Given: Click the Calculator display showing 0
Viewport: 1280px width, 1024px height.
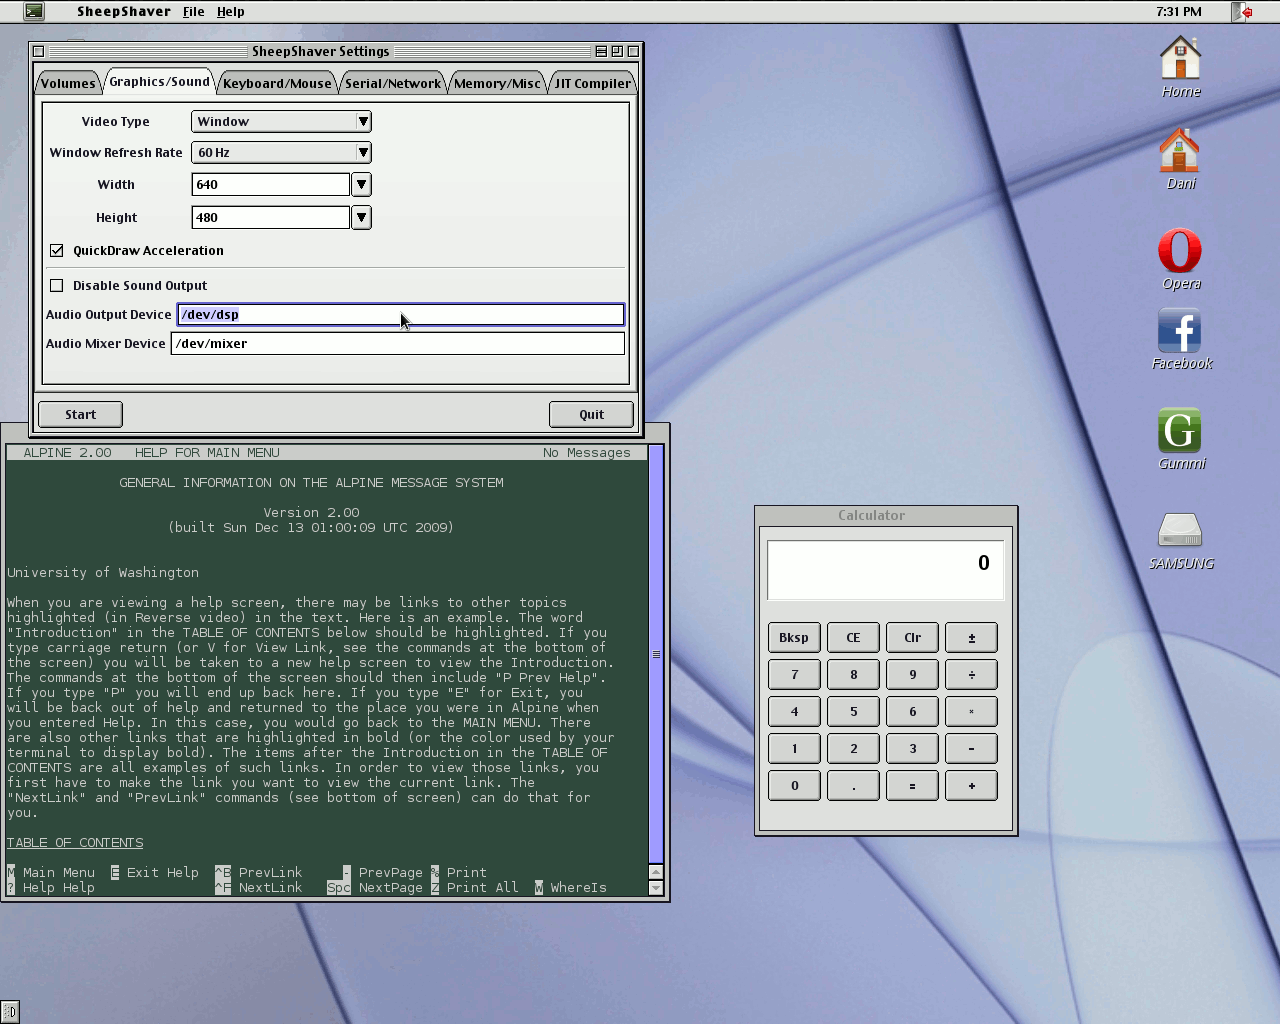Looking at the screenshot, I should coord(885,570).
